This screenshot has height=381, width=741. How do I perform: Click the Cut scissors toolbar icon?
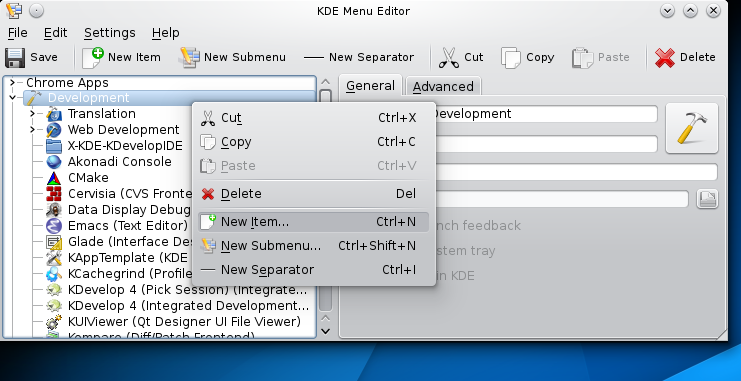click(448, 58)
